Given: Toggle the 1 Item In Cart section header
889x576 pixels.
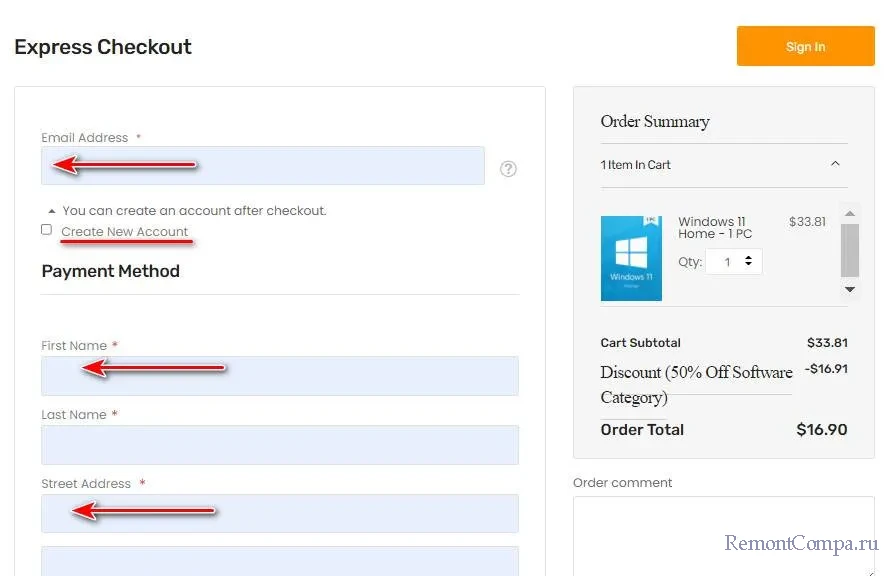Looking at the screenshot, I should pyautogui.click(x=635, y=165).
